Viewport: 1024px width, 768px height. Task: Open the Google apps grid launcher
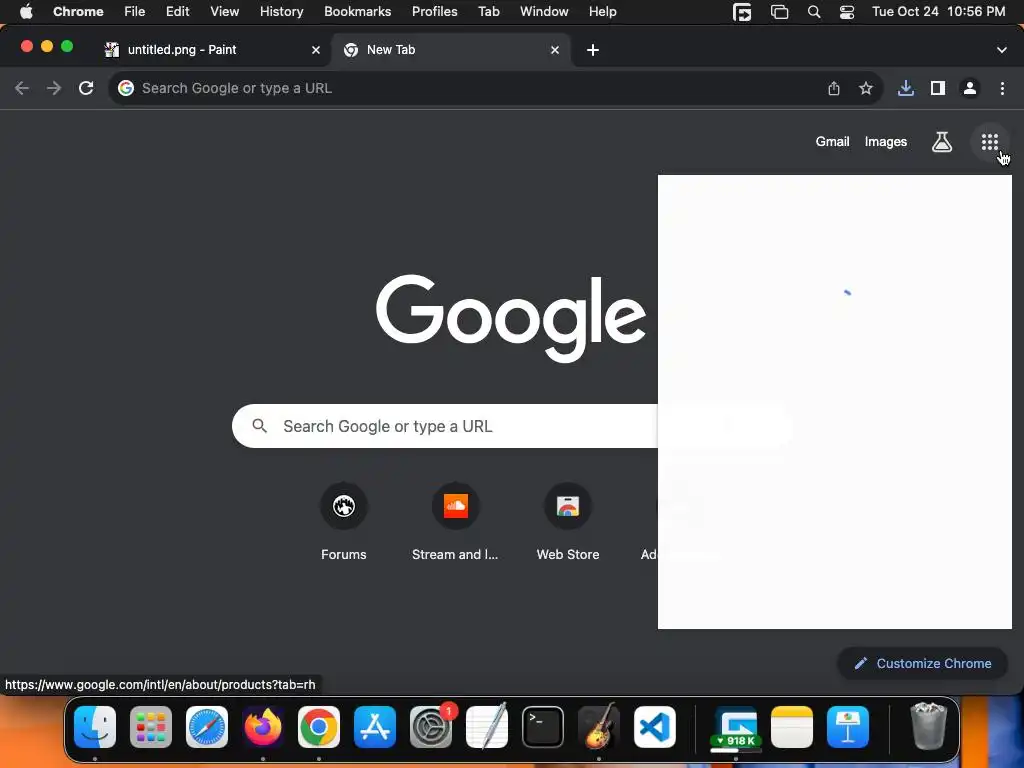point(989,142)
